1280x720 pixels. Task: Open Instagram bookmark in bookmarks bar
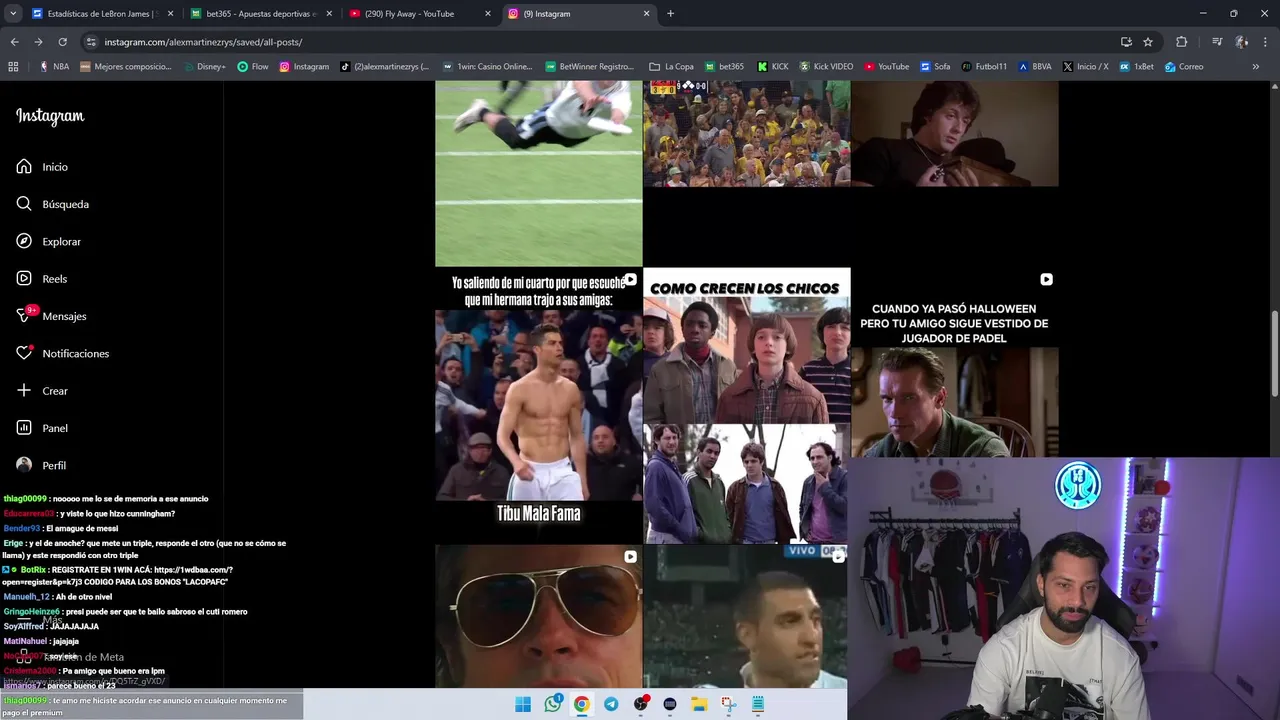click(304, 67)
